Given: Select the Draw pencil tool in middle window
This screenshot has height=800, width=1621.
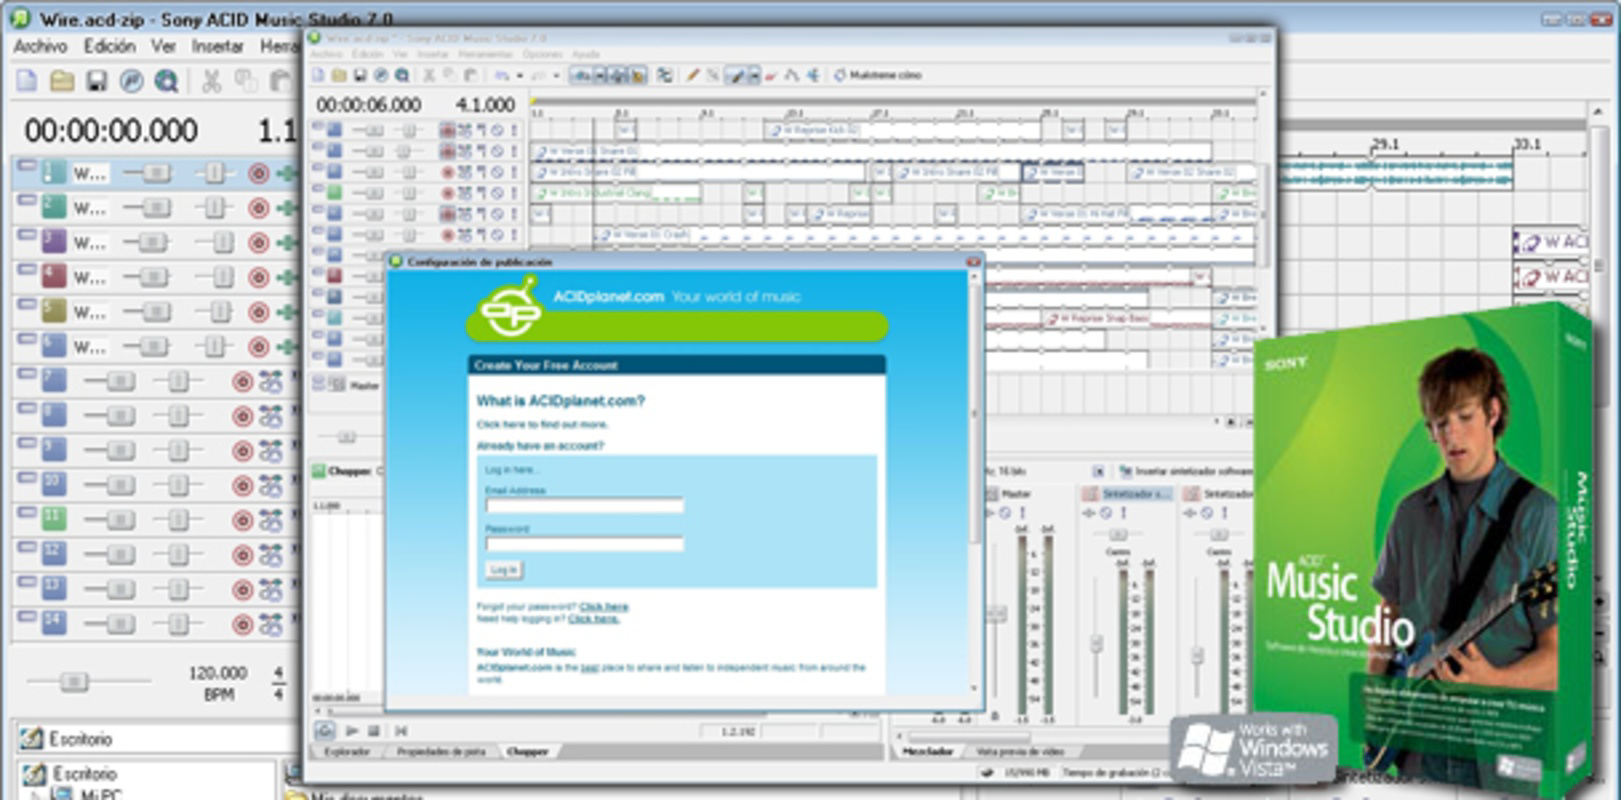Looking at the screenshot, I should coord(692,75).
